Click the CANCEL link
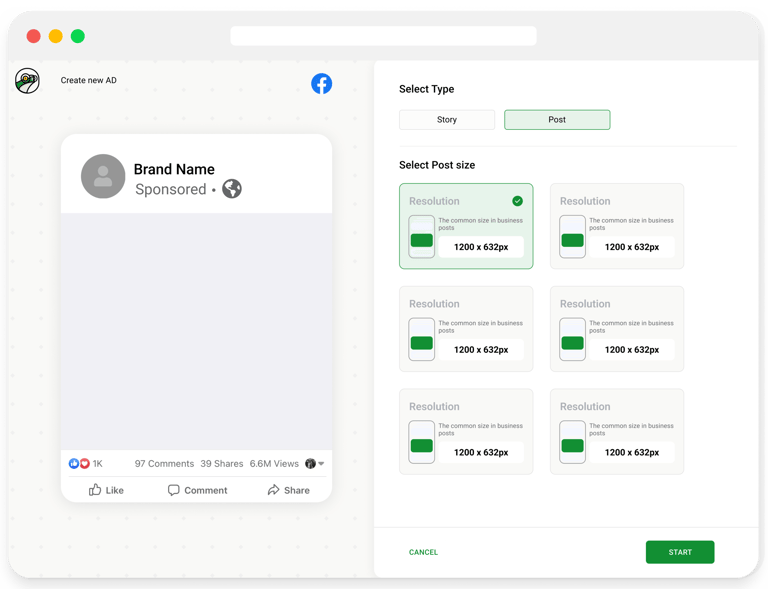This screenshot has width=768, height=589. coord(423,552)
